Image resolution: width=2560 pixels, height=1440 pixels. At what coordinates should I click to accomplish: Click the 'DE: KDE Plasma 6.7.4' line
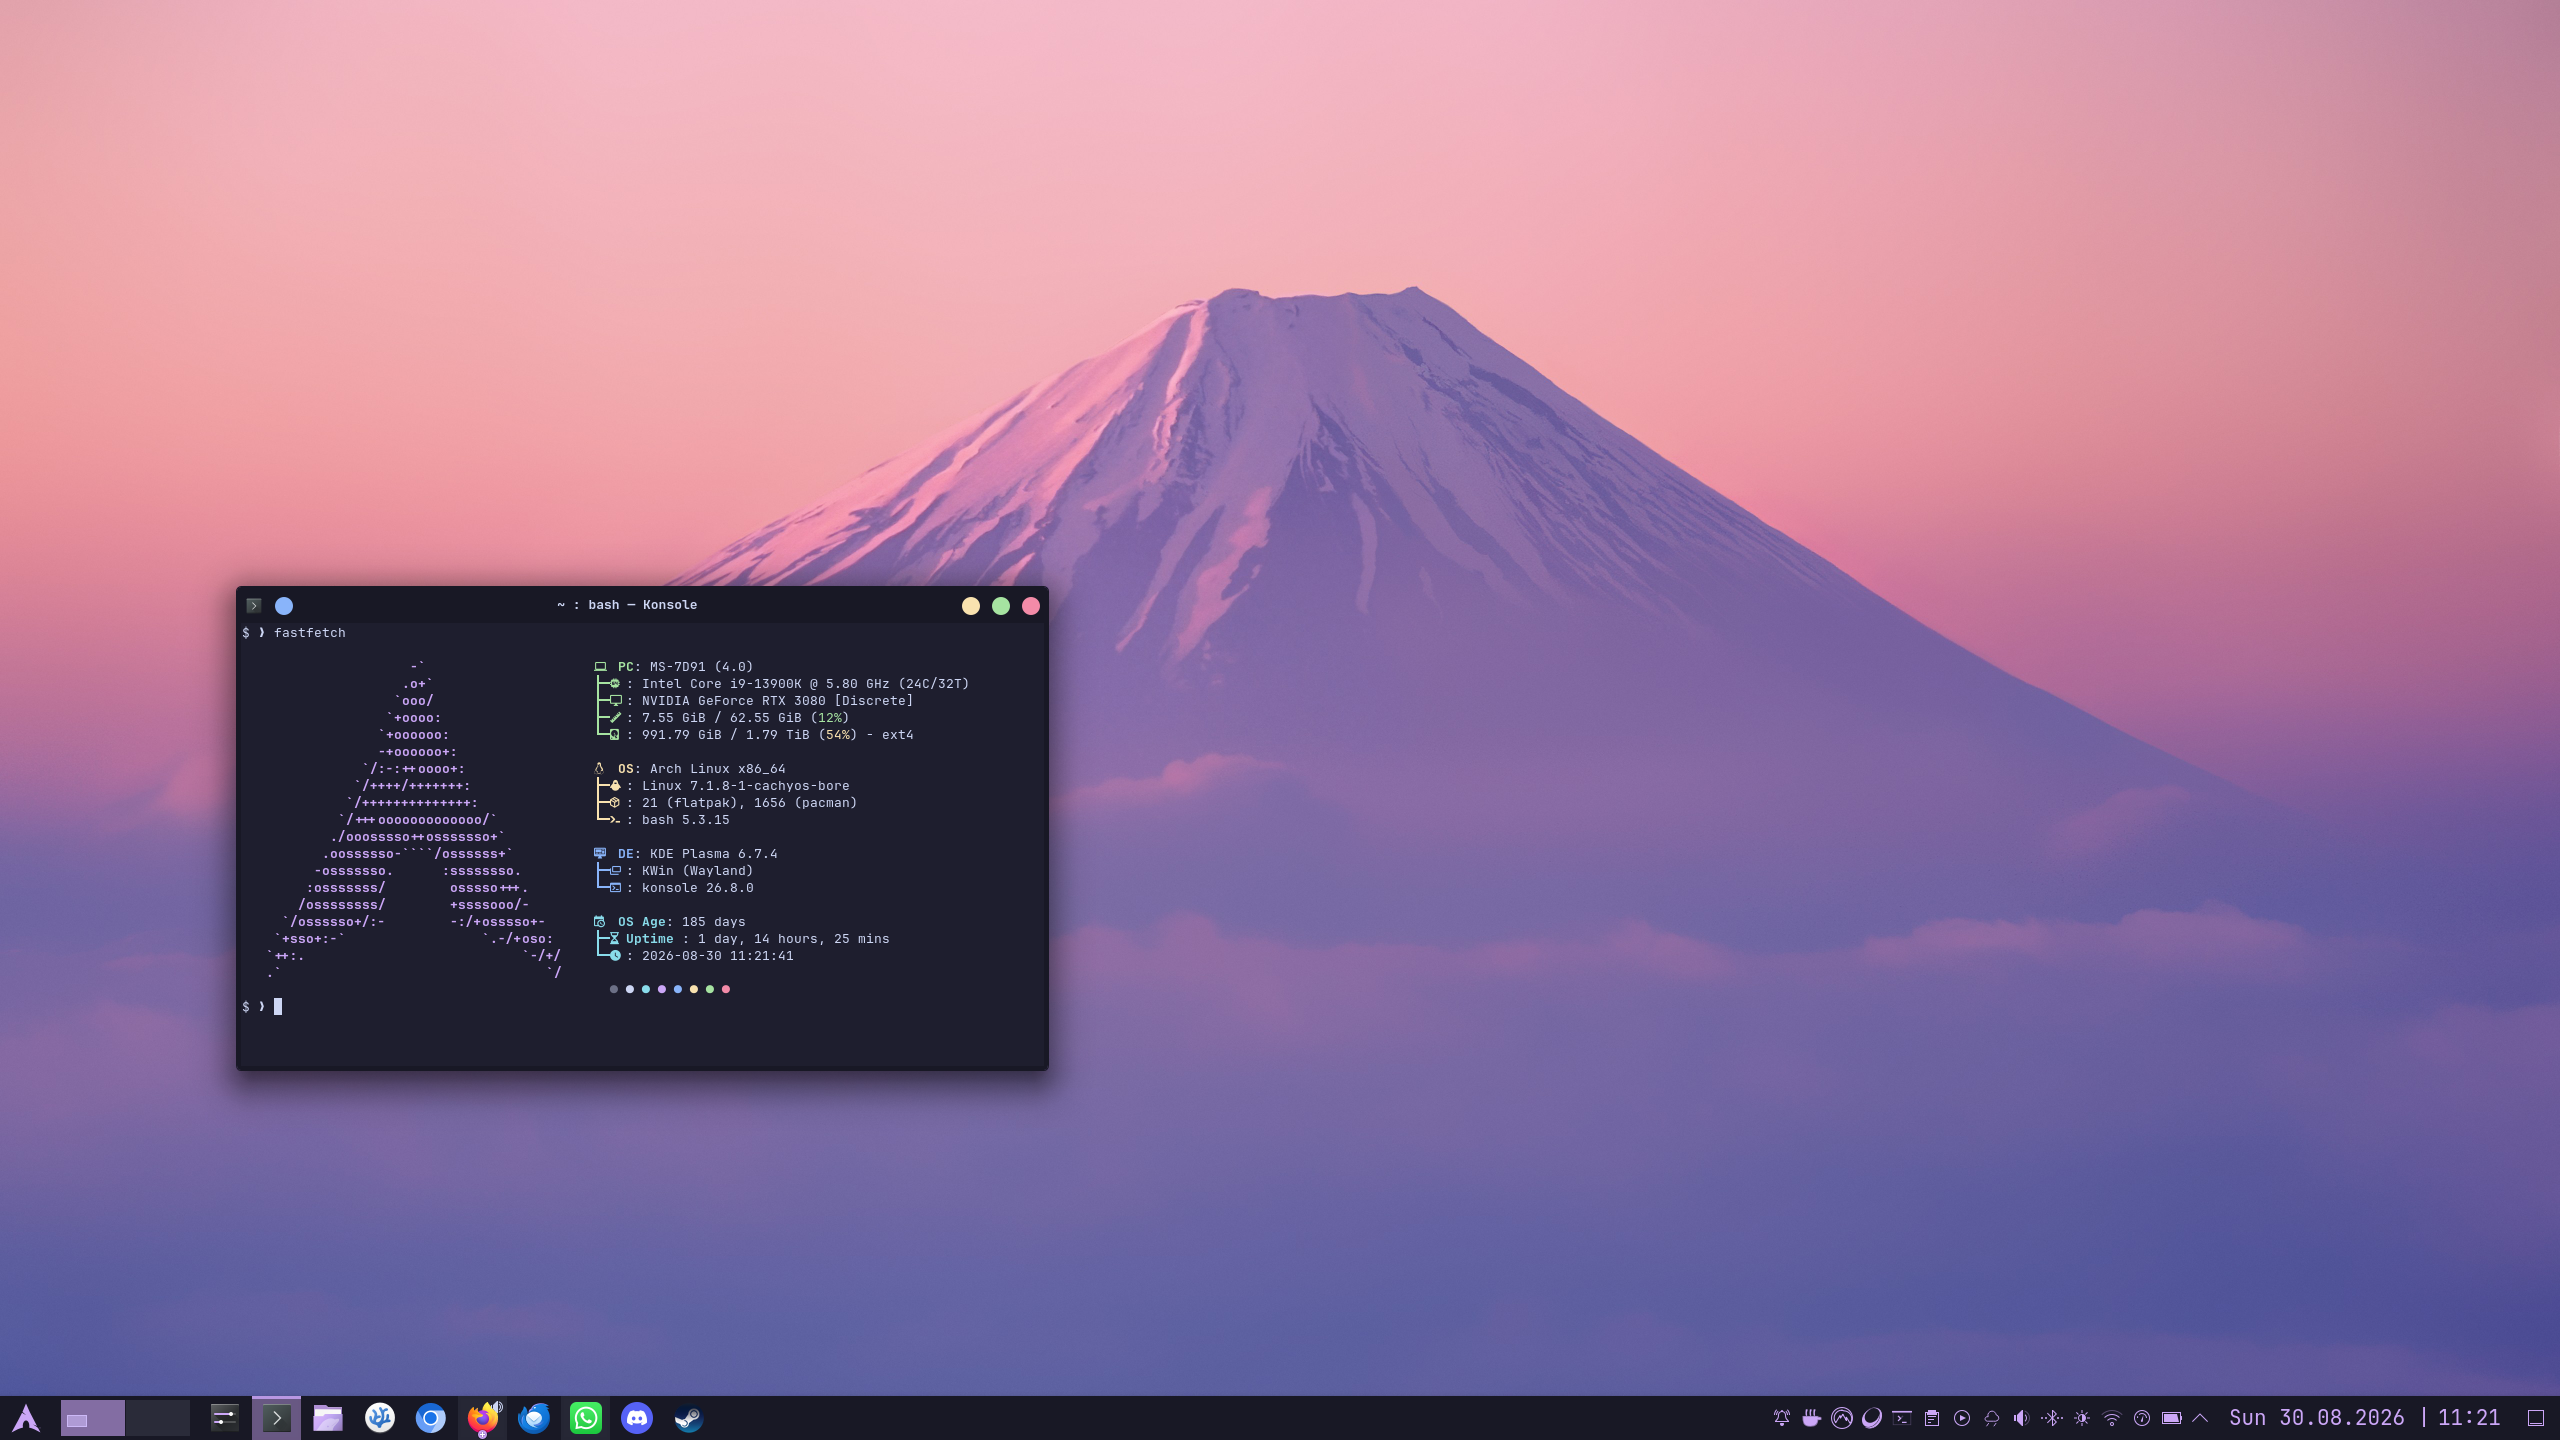point(686,854)
